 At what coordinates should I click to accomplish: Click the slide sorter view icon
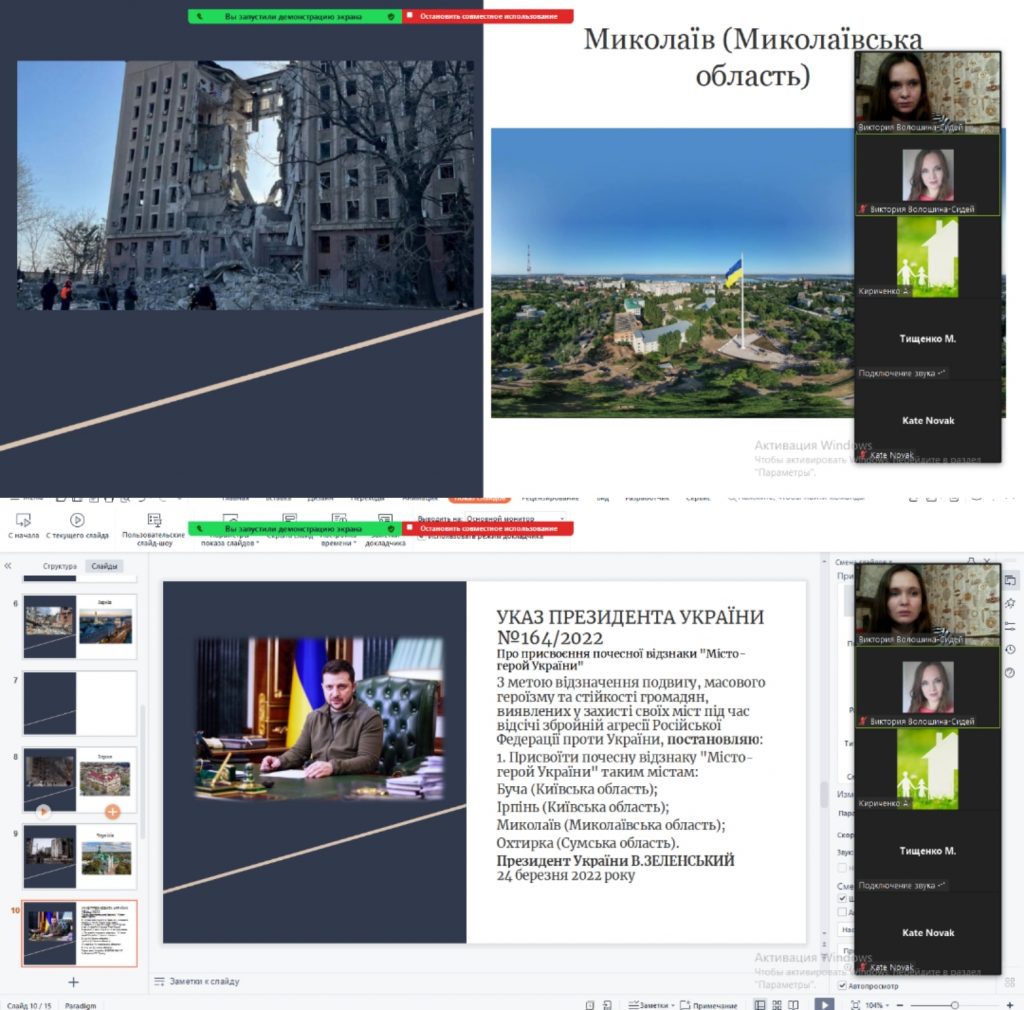(x=775, y=1004)
